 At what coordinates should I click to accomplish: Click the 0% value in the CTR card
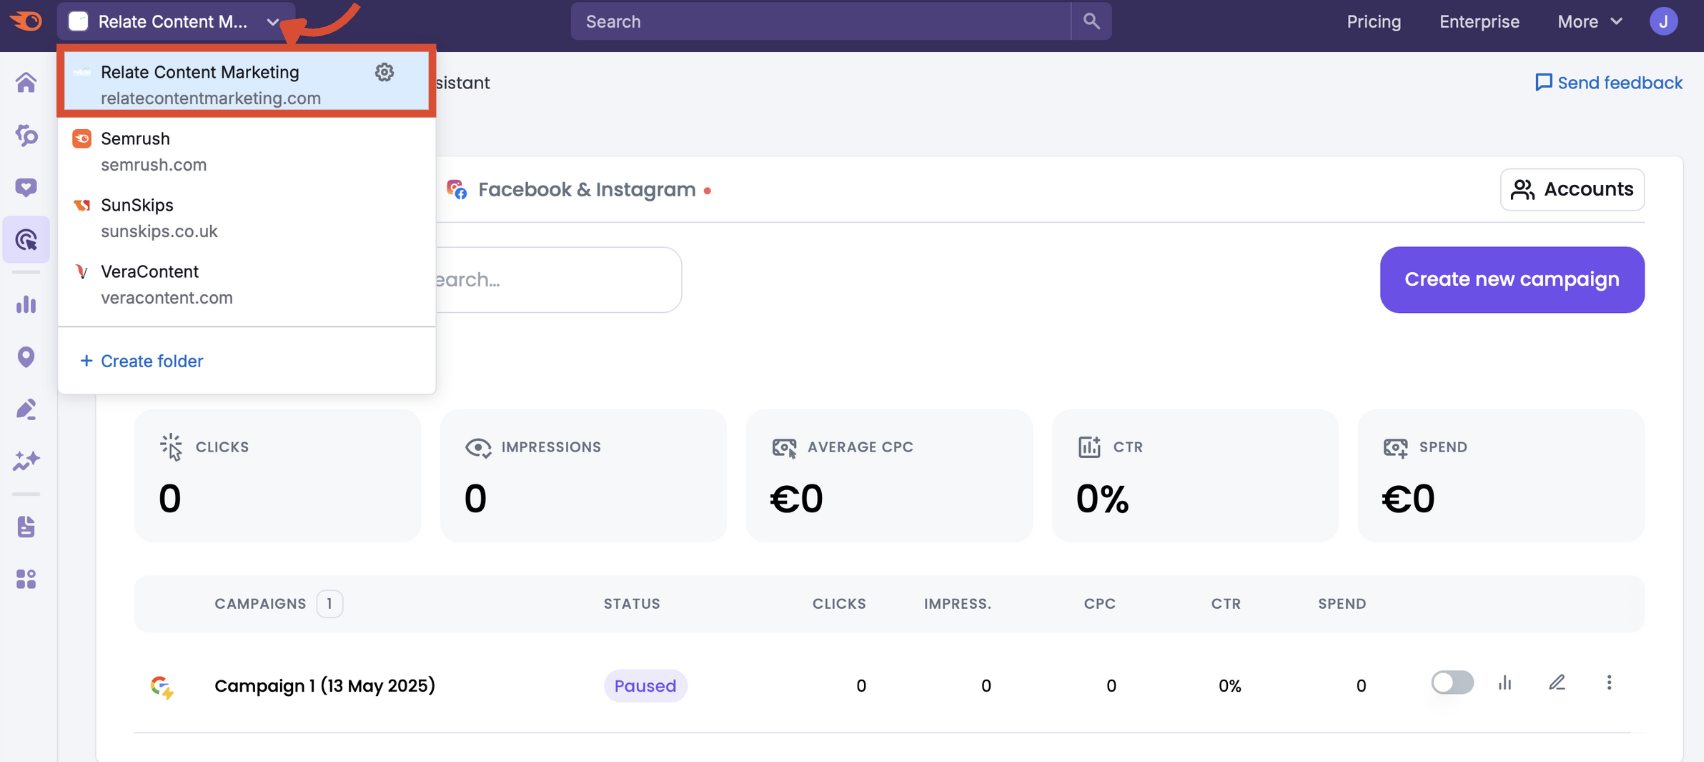(x=1102, y=499)
